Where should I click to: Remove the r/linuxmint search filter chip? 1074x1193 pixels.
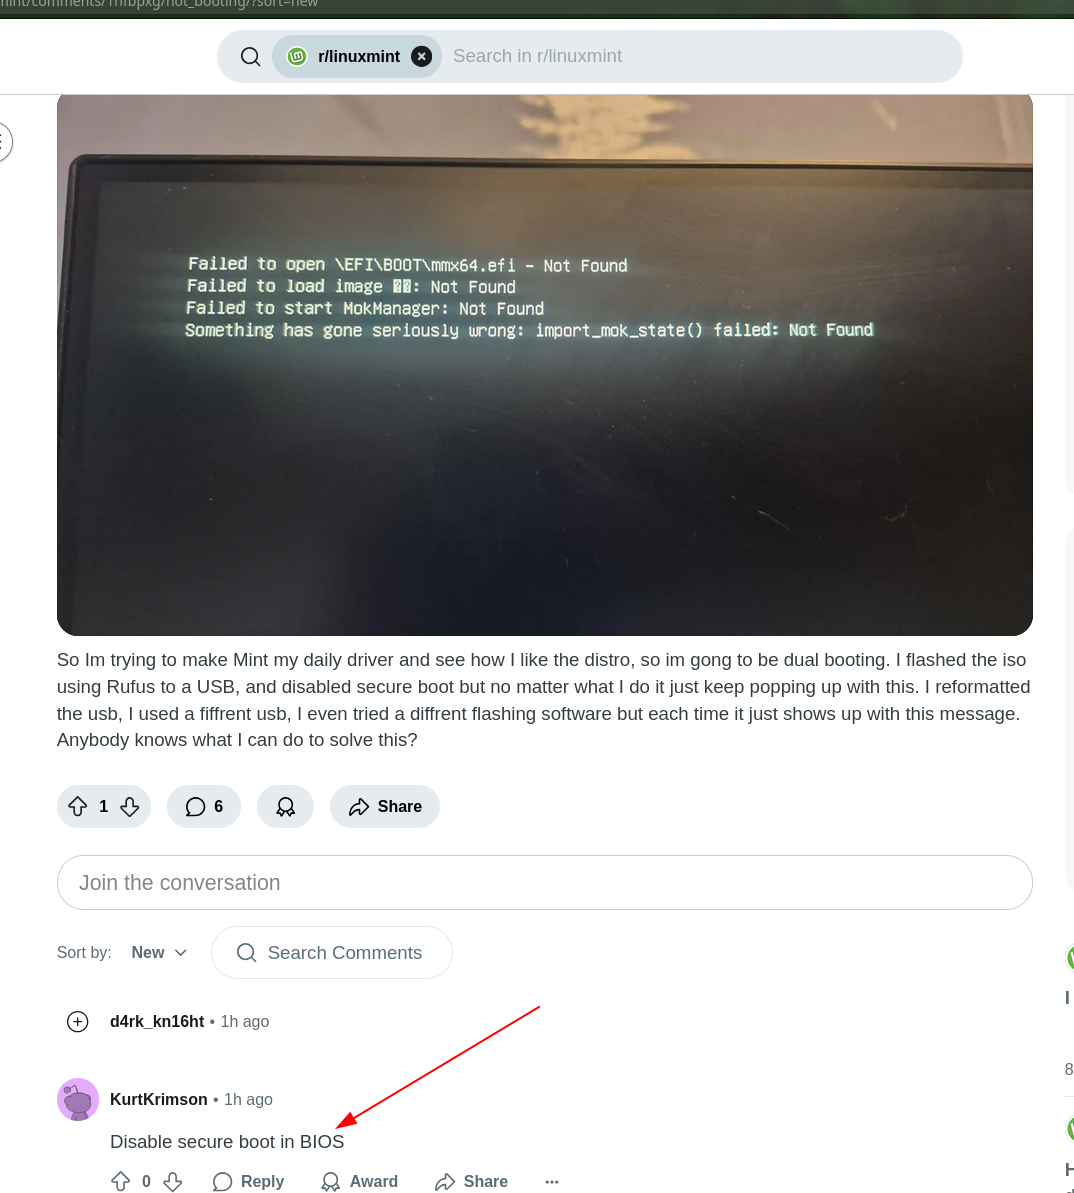tap(421, 56)
